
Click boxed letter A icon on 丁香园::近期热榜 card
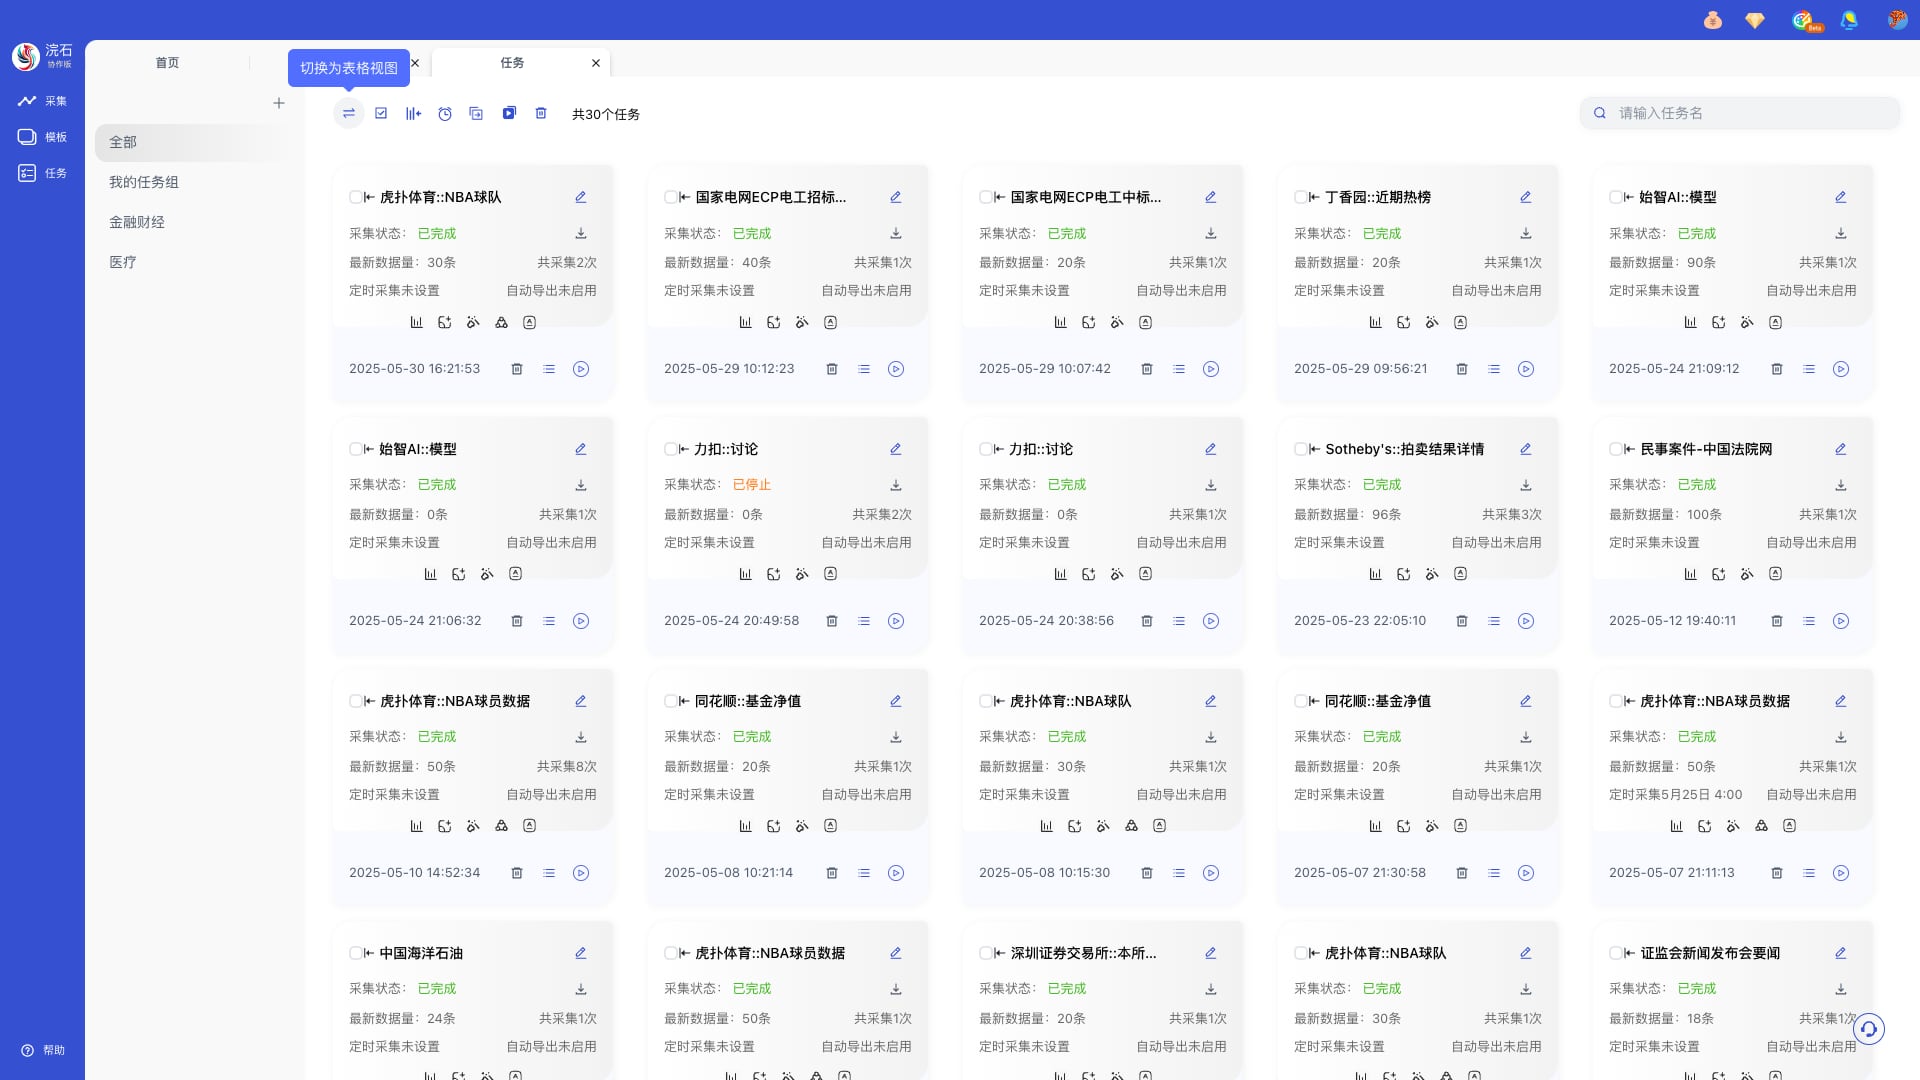(1460, 323)
